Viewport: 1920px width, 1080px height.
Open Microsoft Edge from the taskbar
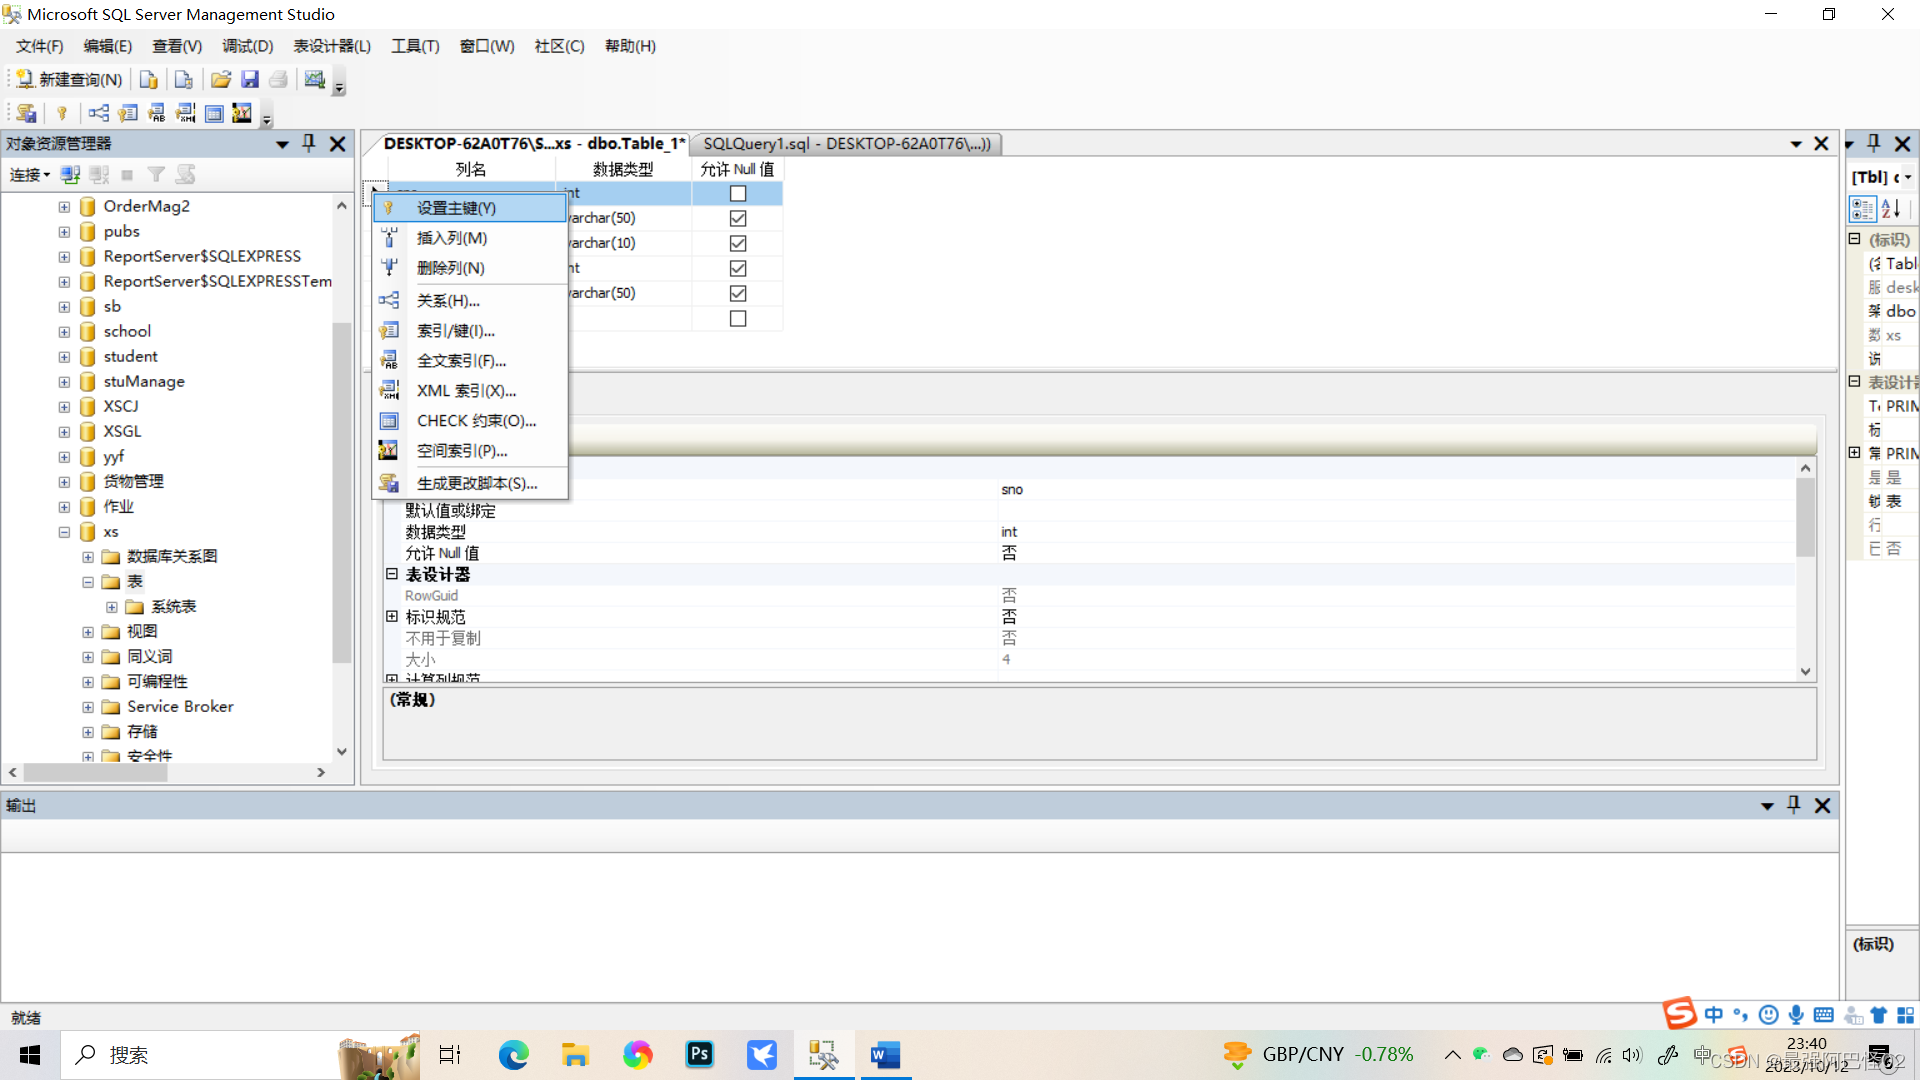[x=514, y=1055]
